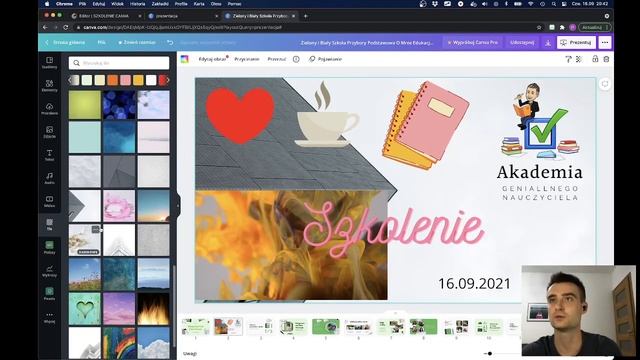This screenshot has width=640, height=360.
Task: Click the Pojawienie animation button
Action: 325,59
